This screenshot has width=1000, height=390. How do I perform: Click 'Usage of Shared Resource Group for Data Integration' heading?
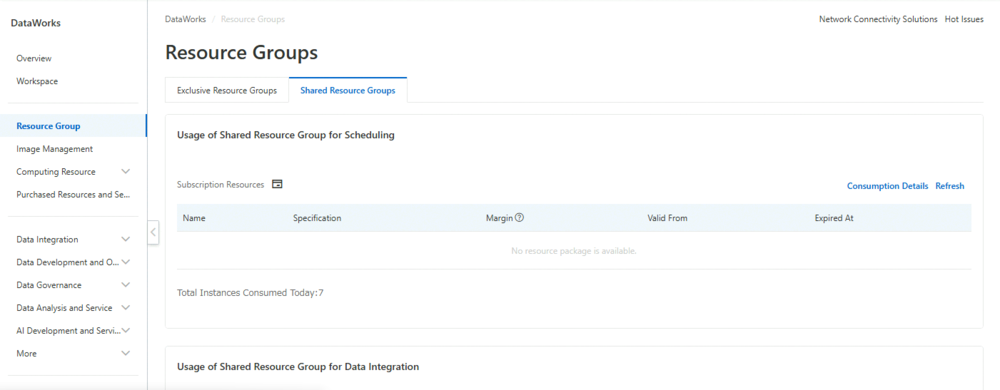pos(298,367)
